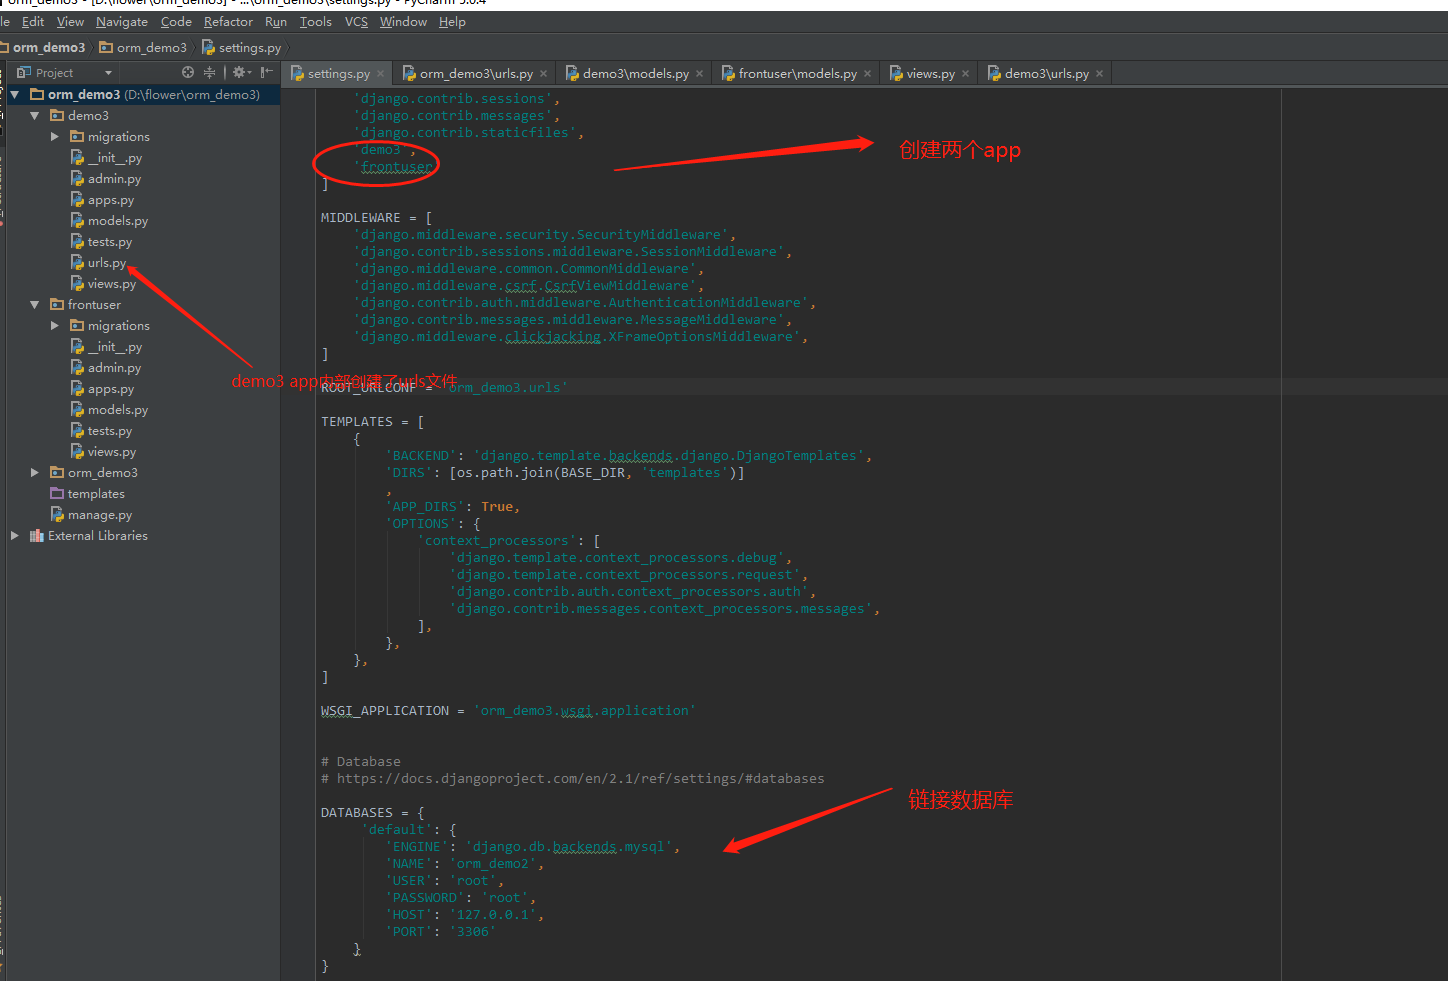Click the 'PORT': '3306' line
This screenshot has height=981, width=1448.
point(440,932)
